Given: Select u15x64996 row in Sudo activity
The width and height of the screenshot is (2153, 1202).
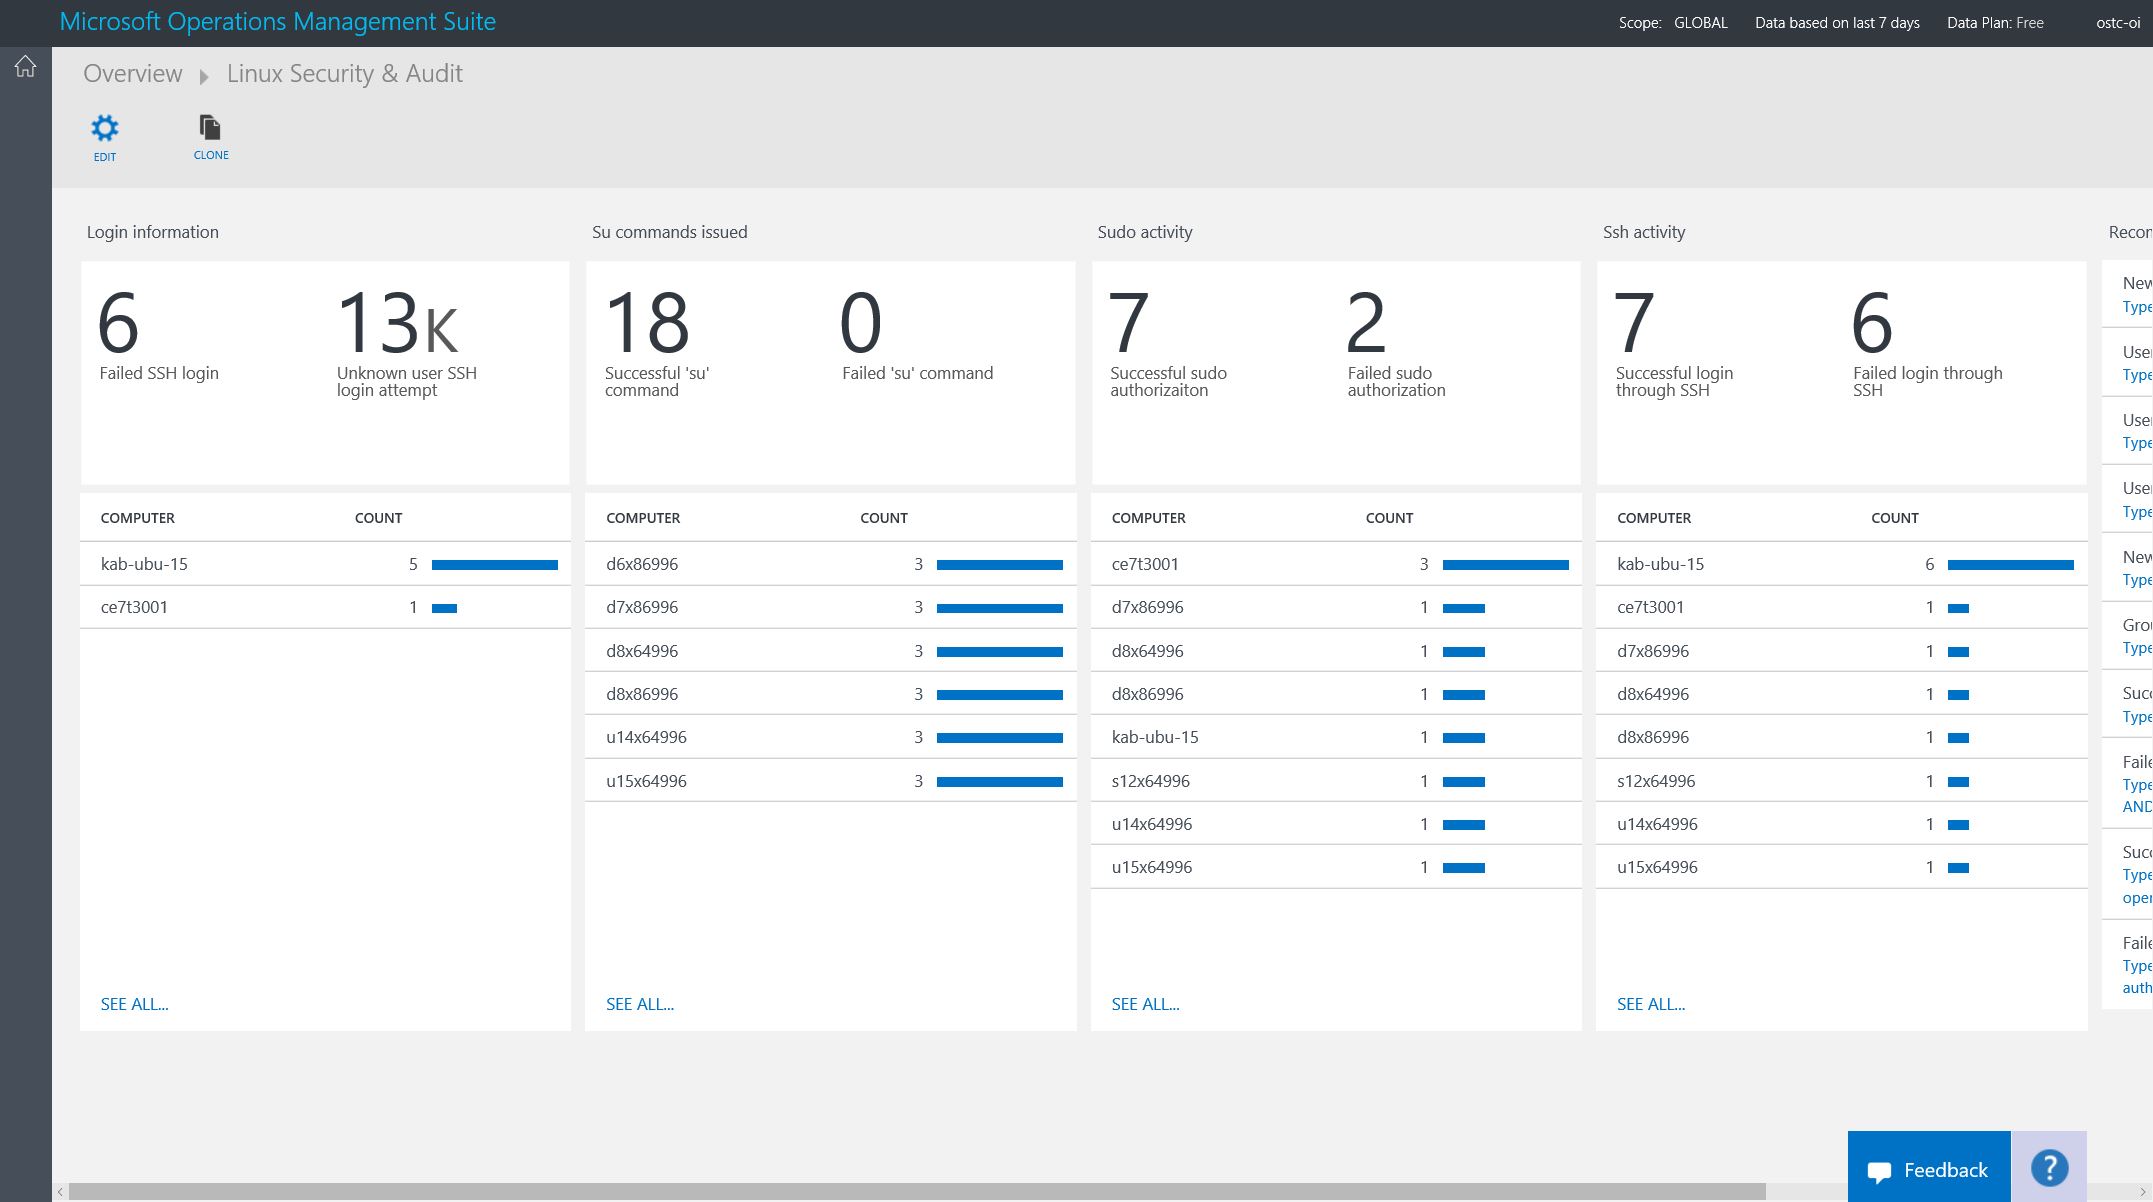Looking at the screenshot, I should (1336, 867).
